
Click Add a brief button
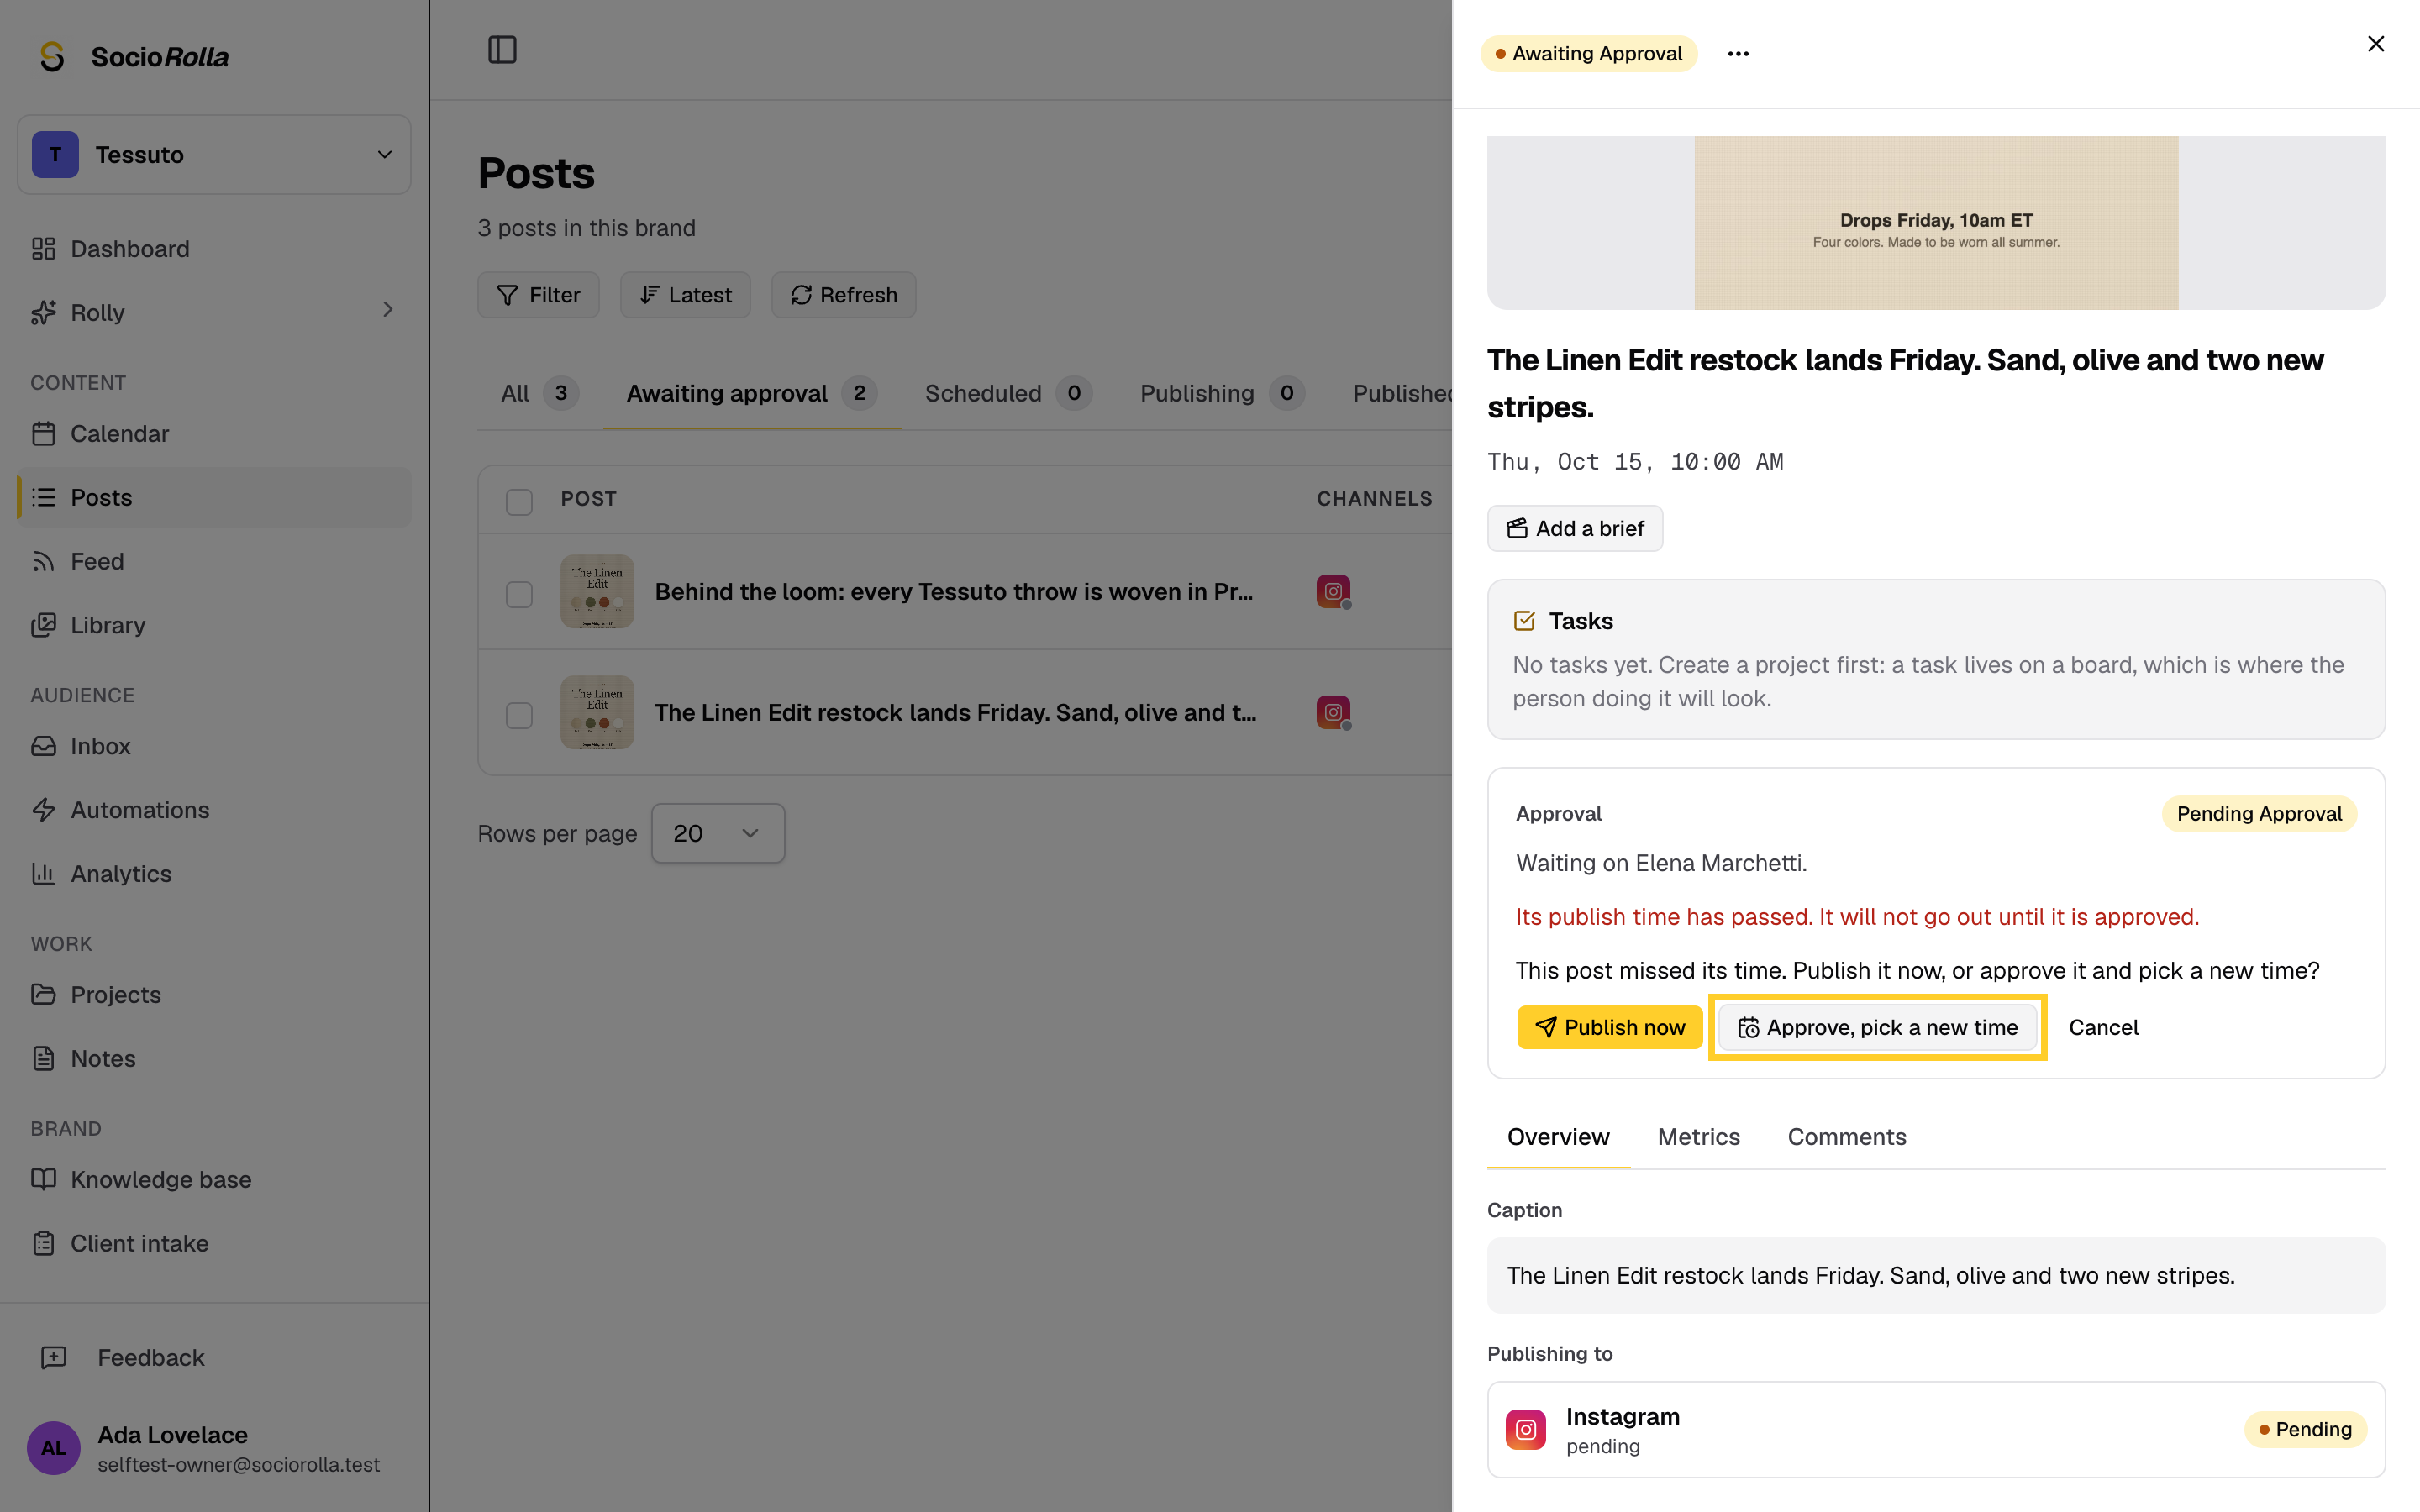(x=1575, y=528)
